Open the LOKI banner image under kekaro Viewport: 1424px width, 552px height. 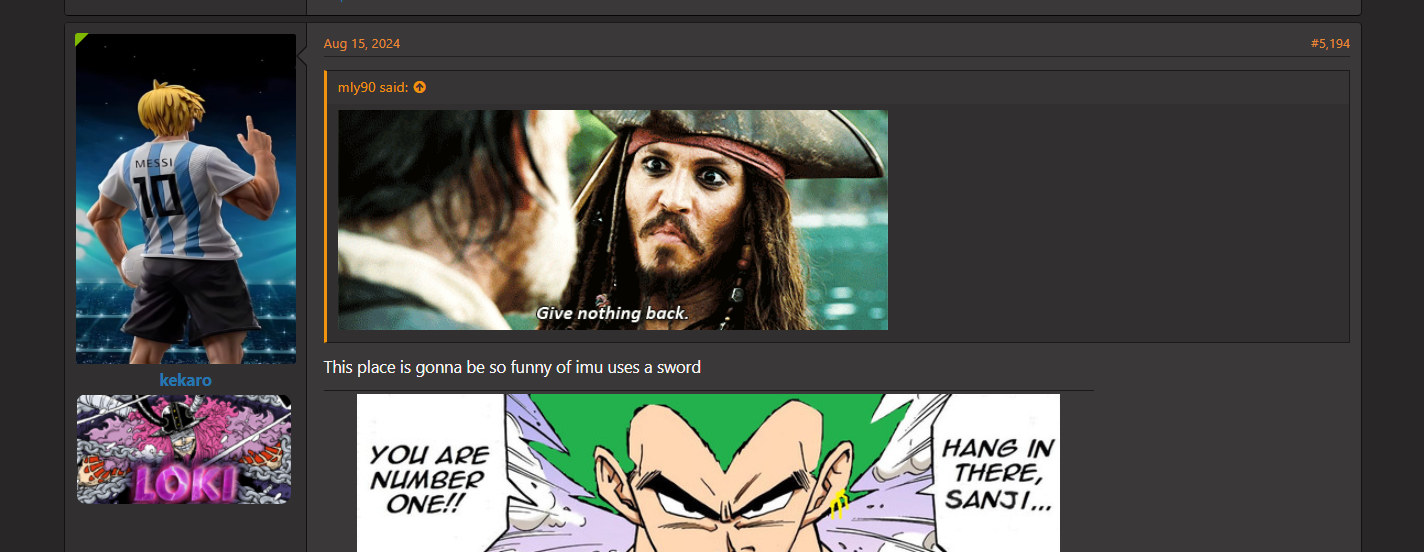coord(184,449)
